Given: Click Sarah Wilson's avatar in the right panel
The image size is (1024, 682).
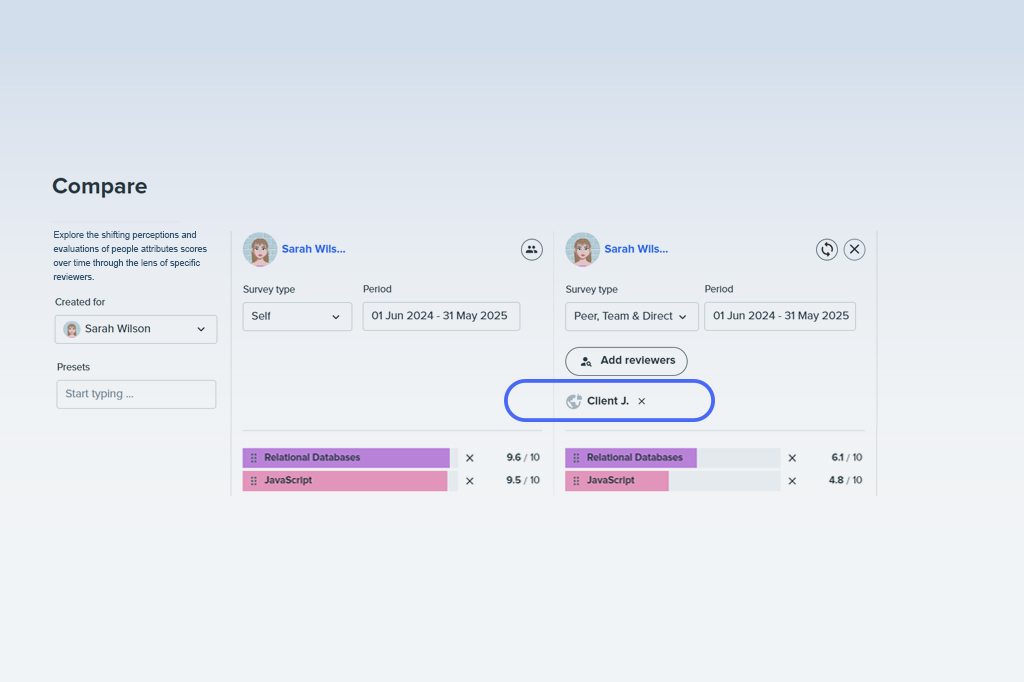Looking at the screenshot, I should coord(583,250).
